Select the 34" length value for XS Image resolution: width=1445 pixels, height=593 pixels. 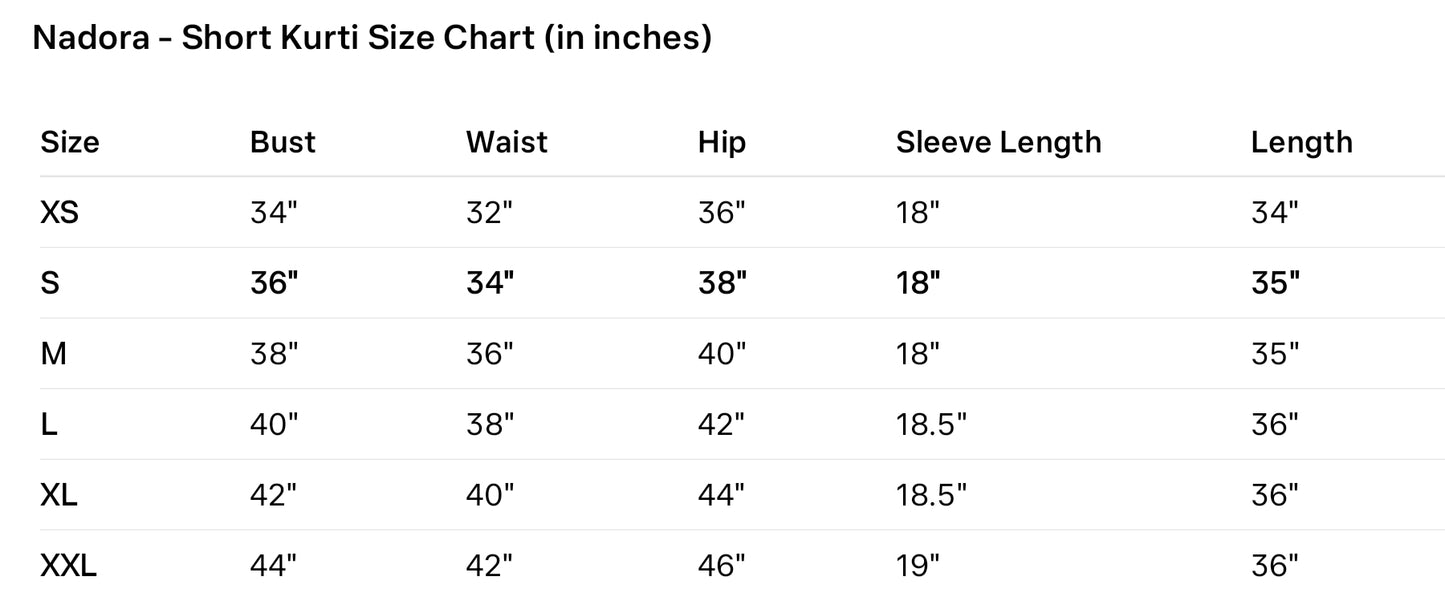[x=1275, y=212]
